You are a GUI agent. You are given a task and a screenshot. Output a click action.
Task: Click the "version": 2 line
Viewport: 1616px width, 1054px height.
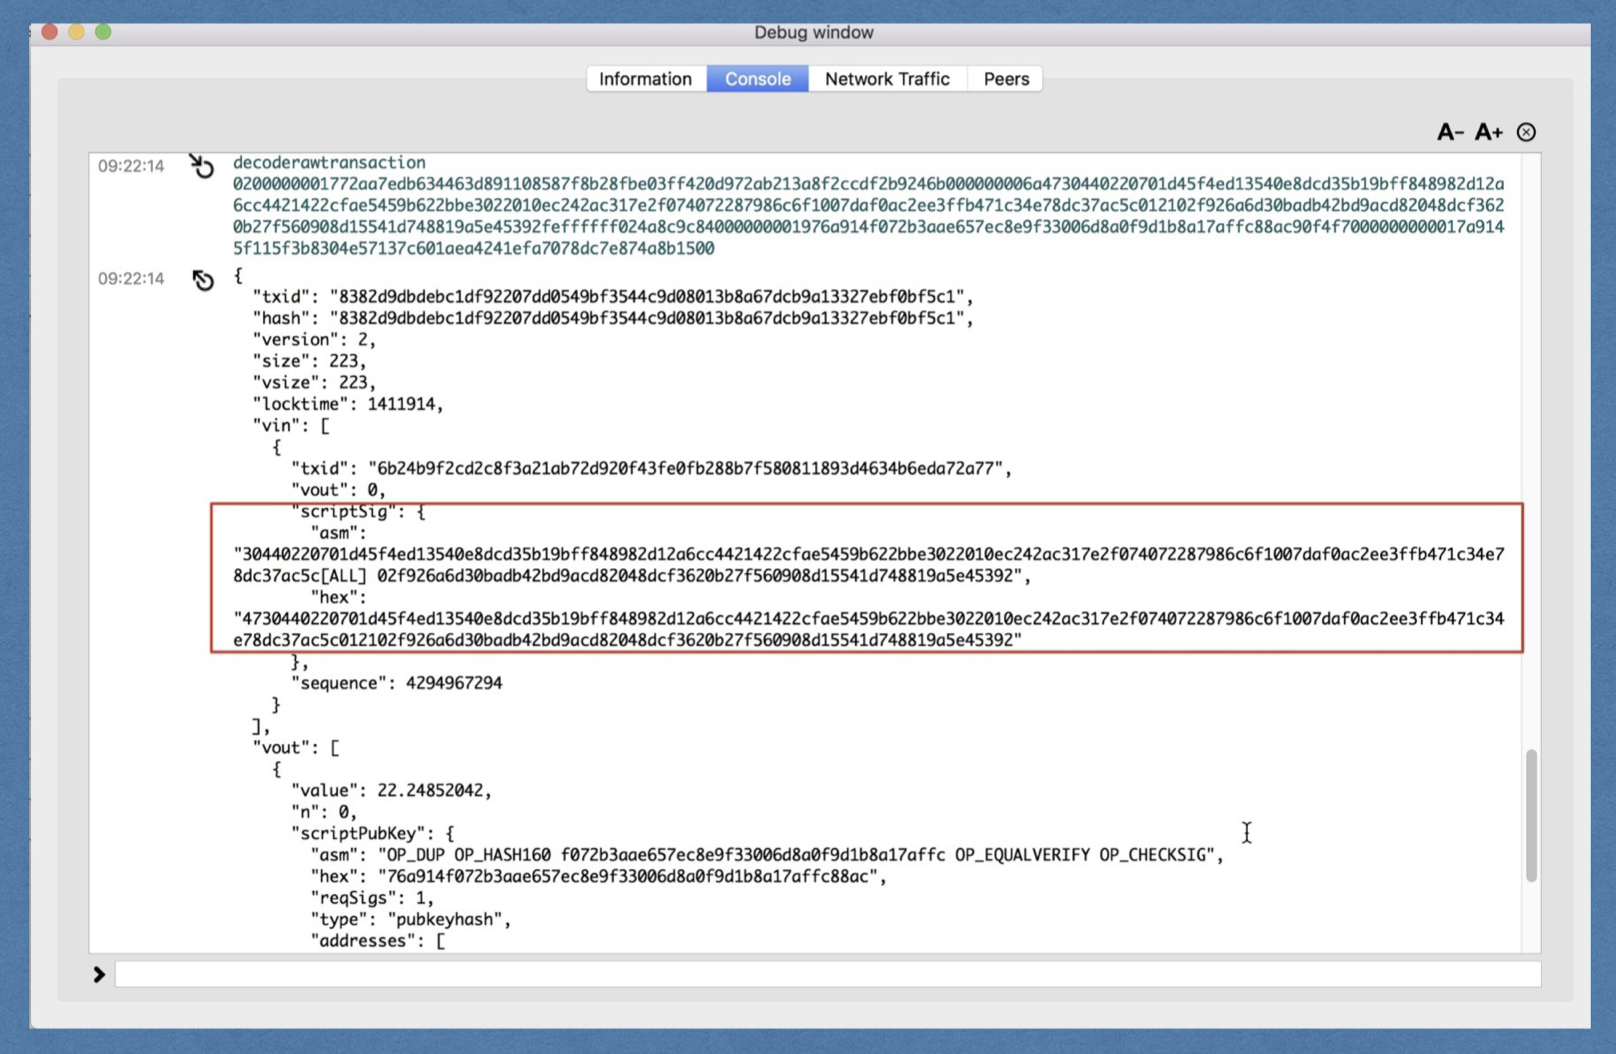[314, 340]
